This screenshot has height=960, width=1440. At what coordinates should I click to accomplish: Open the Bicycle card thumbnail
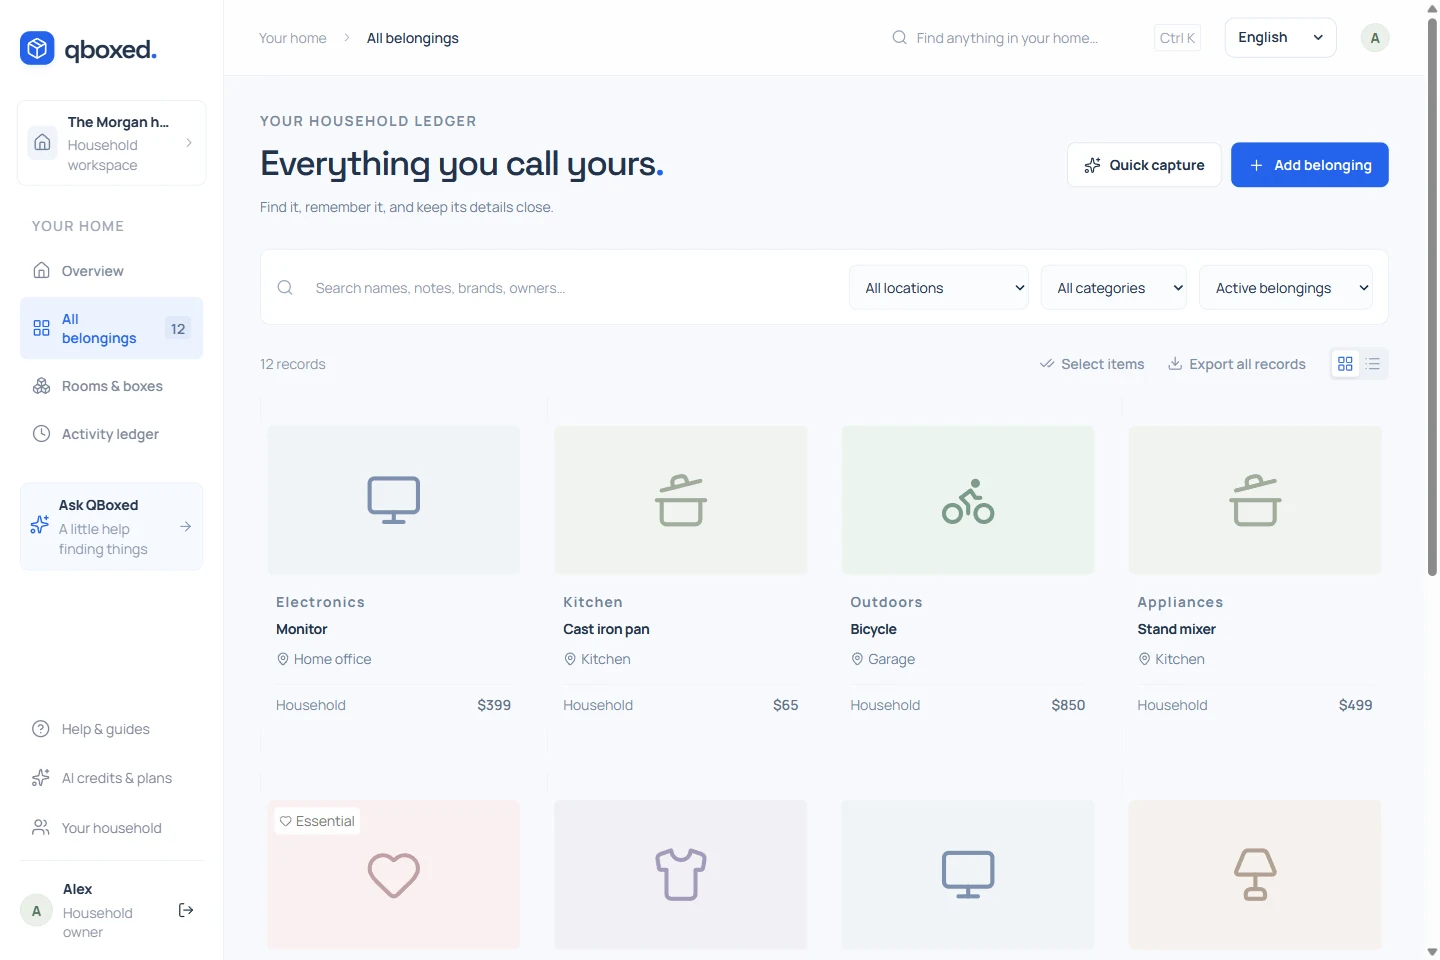point(968,500)
